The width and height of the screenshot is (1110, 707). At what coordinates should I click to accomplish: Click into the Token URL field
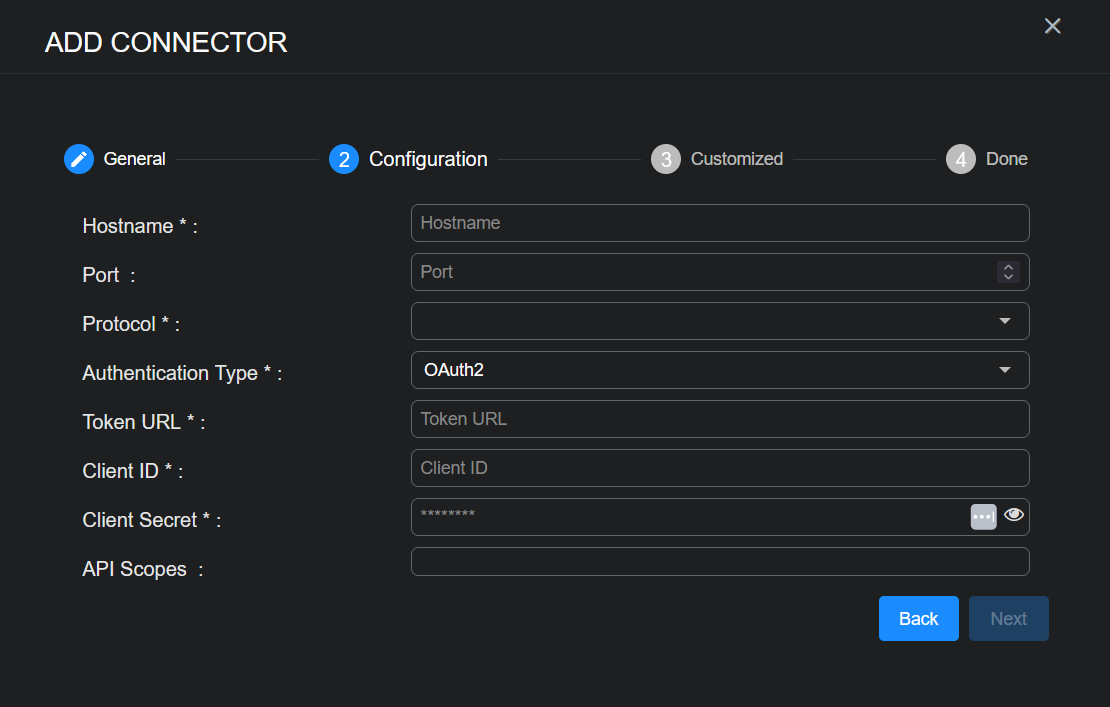[719, 419]
